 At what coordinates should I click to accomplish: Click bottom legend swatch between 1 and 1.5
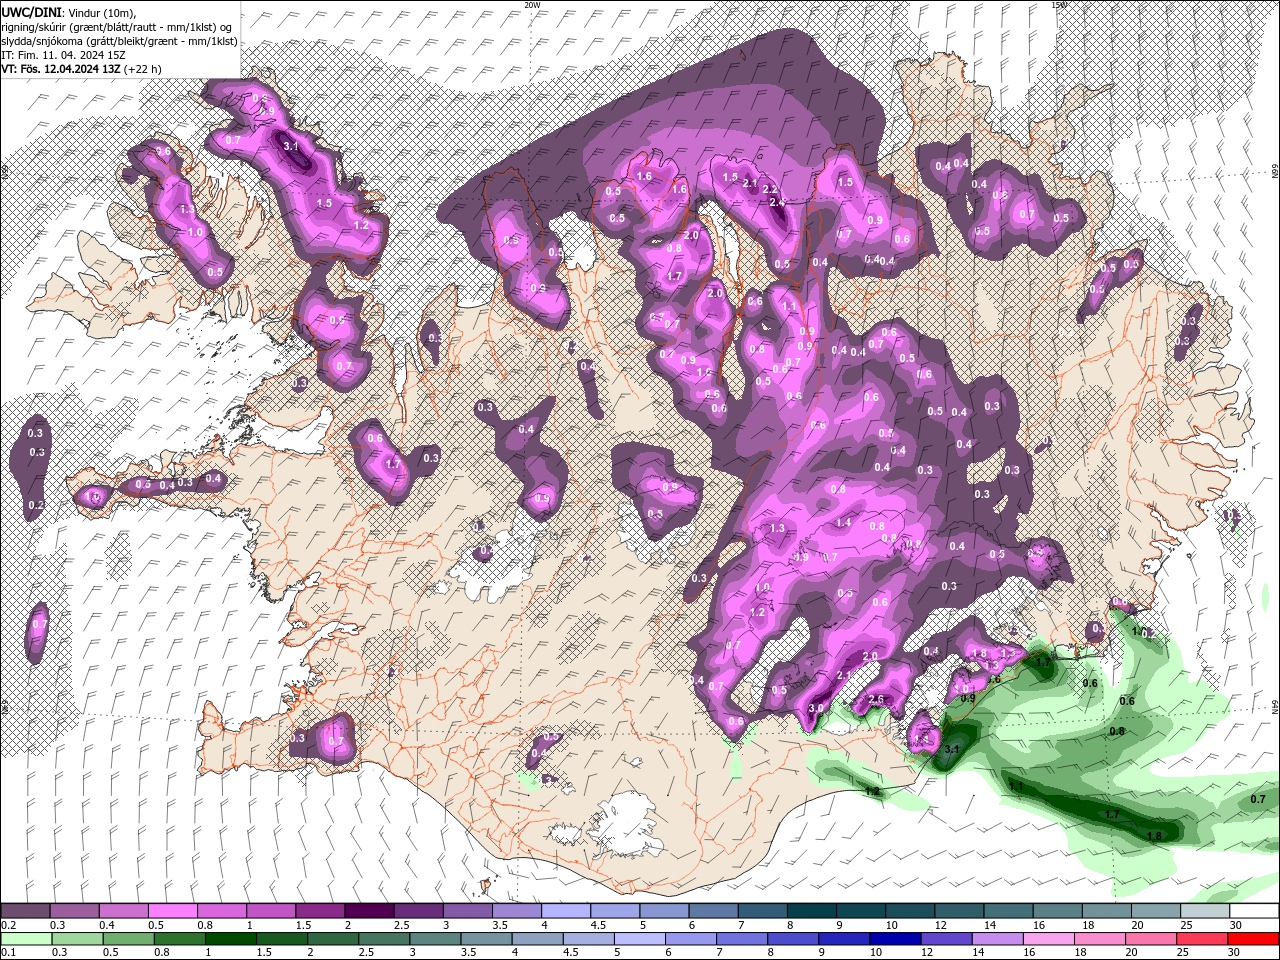[230, 939]
